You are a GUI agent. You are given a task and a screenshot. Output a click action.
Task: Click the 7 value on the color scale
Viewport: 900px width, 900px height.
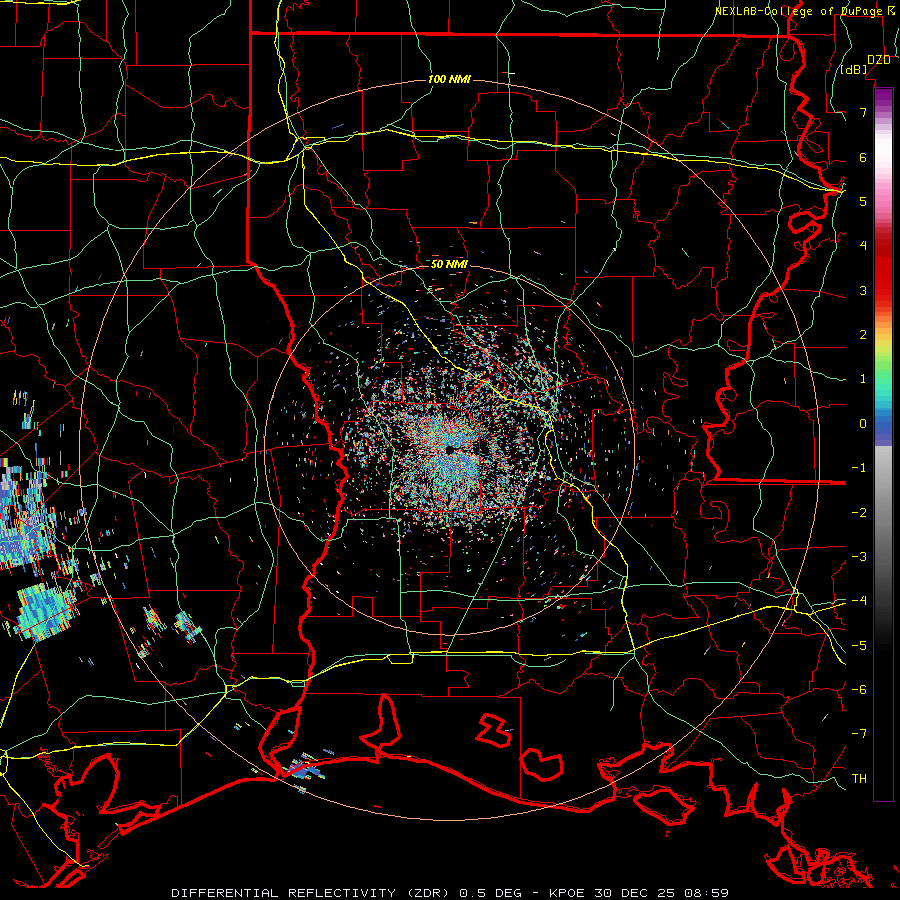(863, 112)
